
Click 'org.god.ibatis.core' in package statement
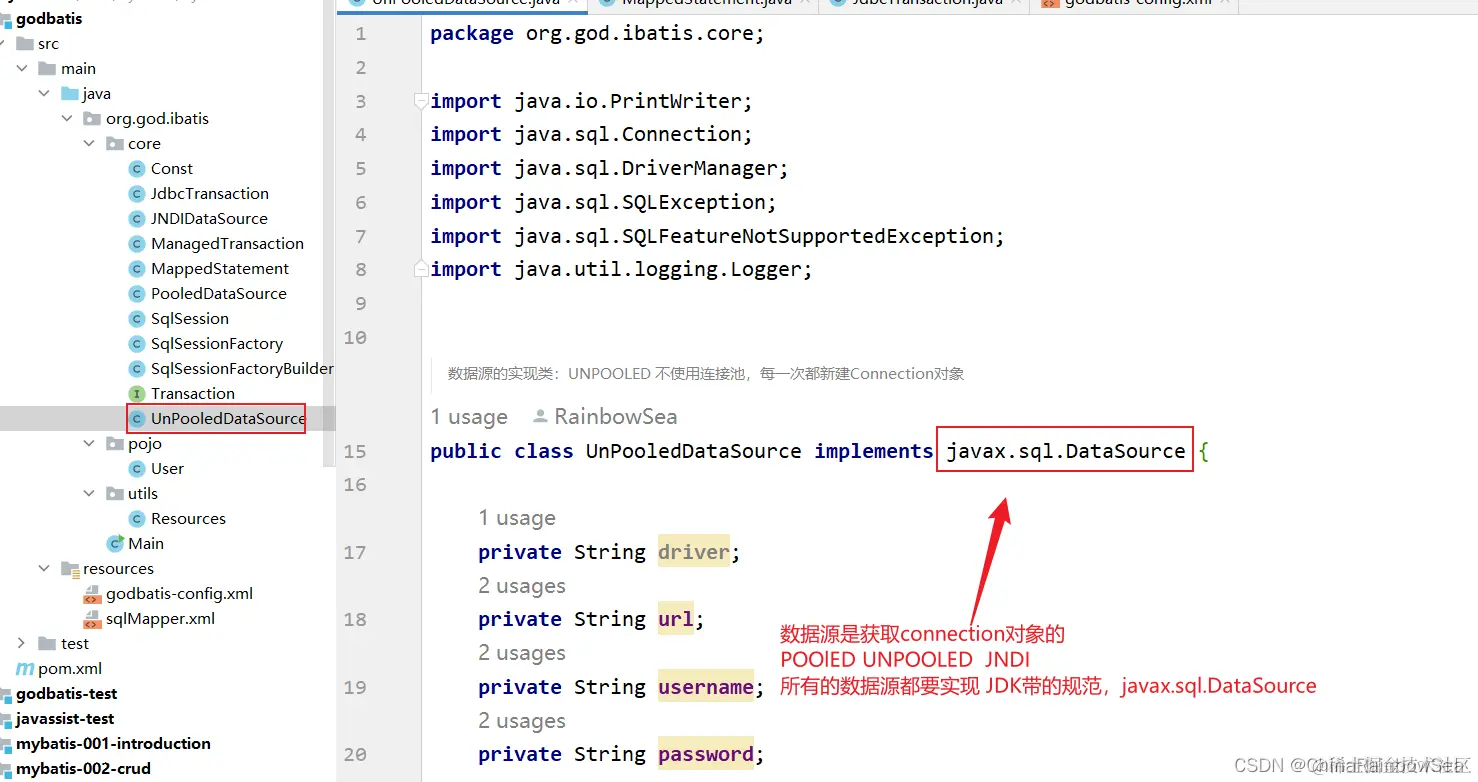639,34
